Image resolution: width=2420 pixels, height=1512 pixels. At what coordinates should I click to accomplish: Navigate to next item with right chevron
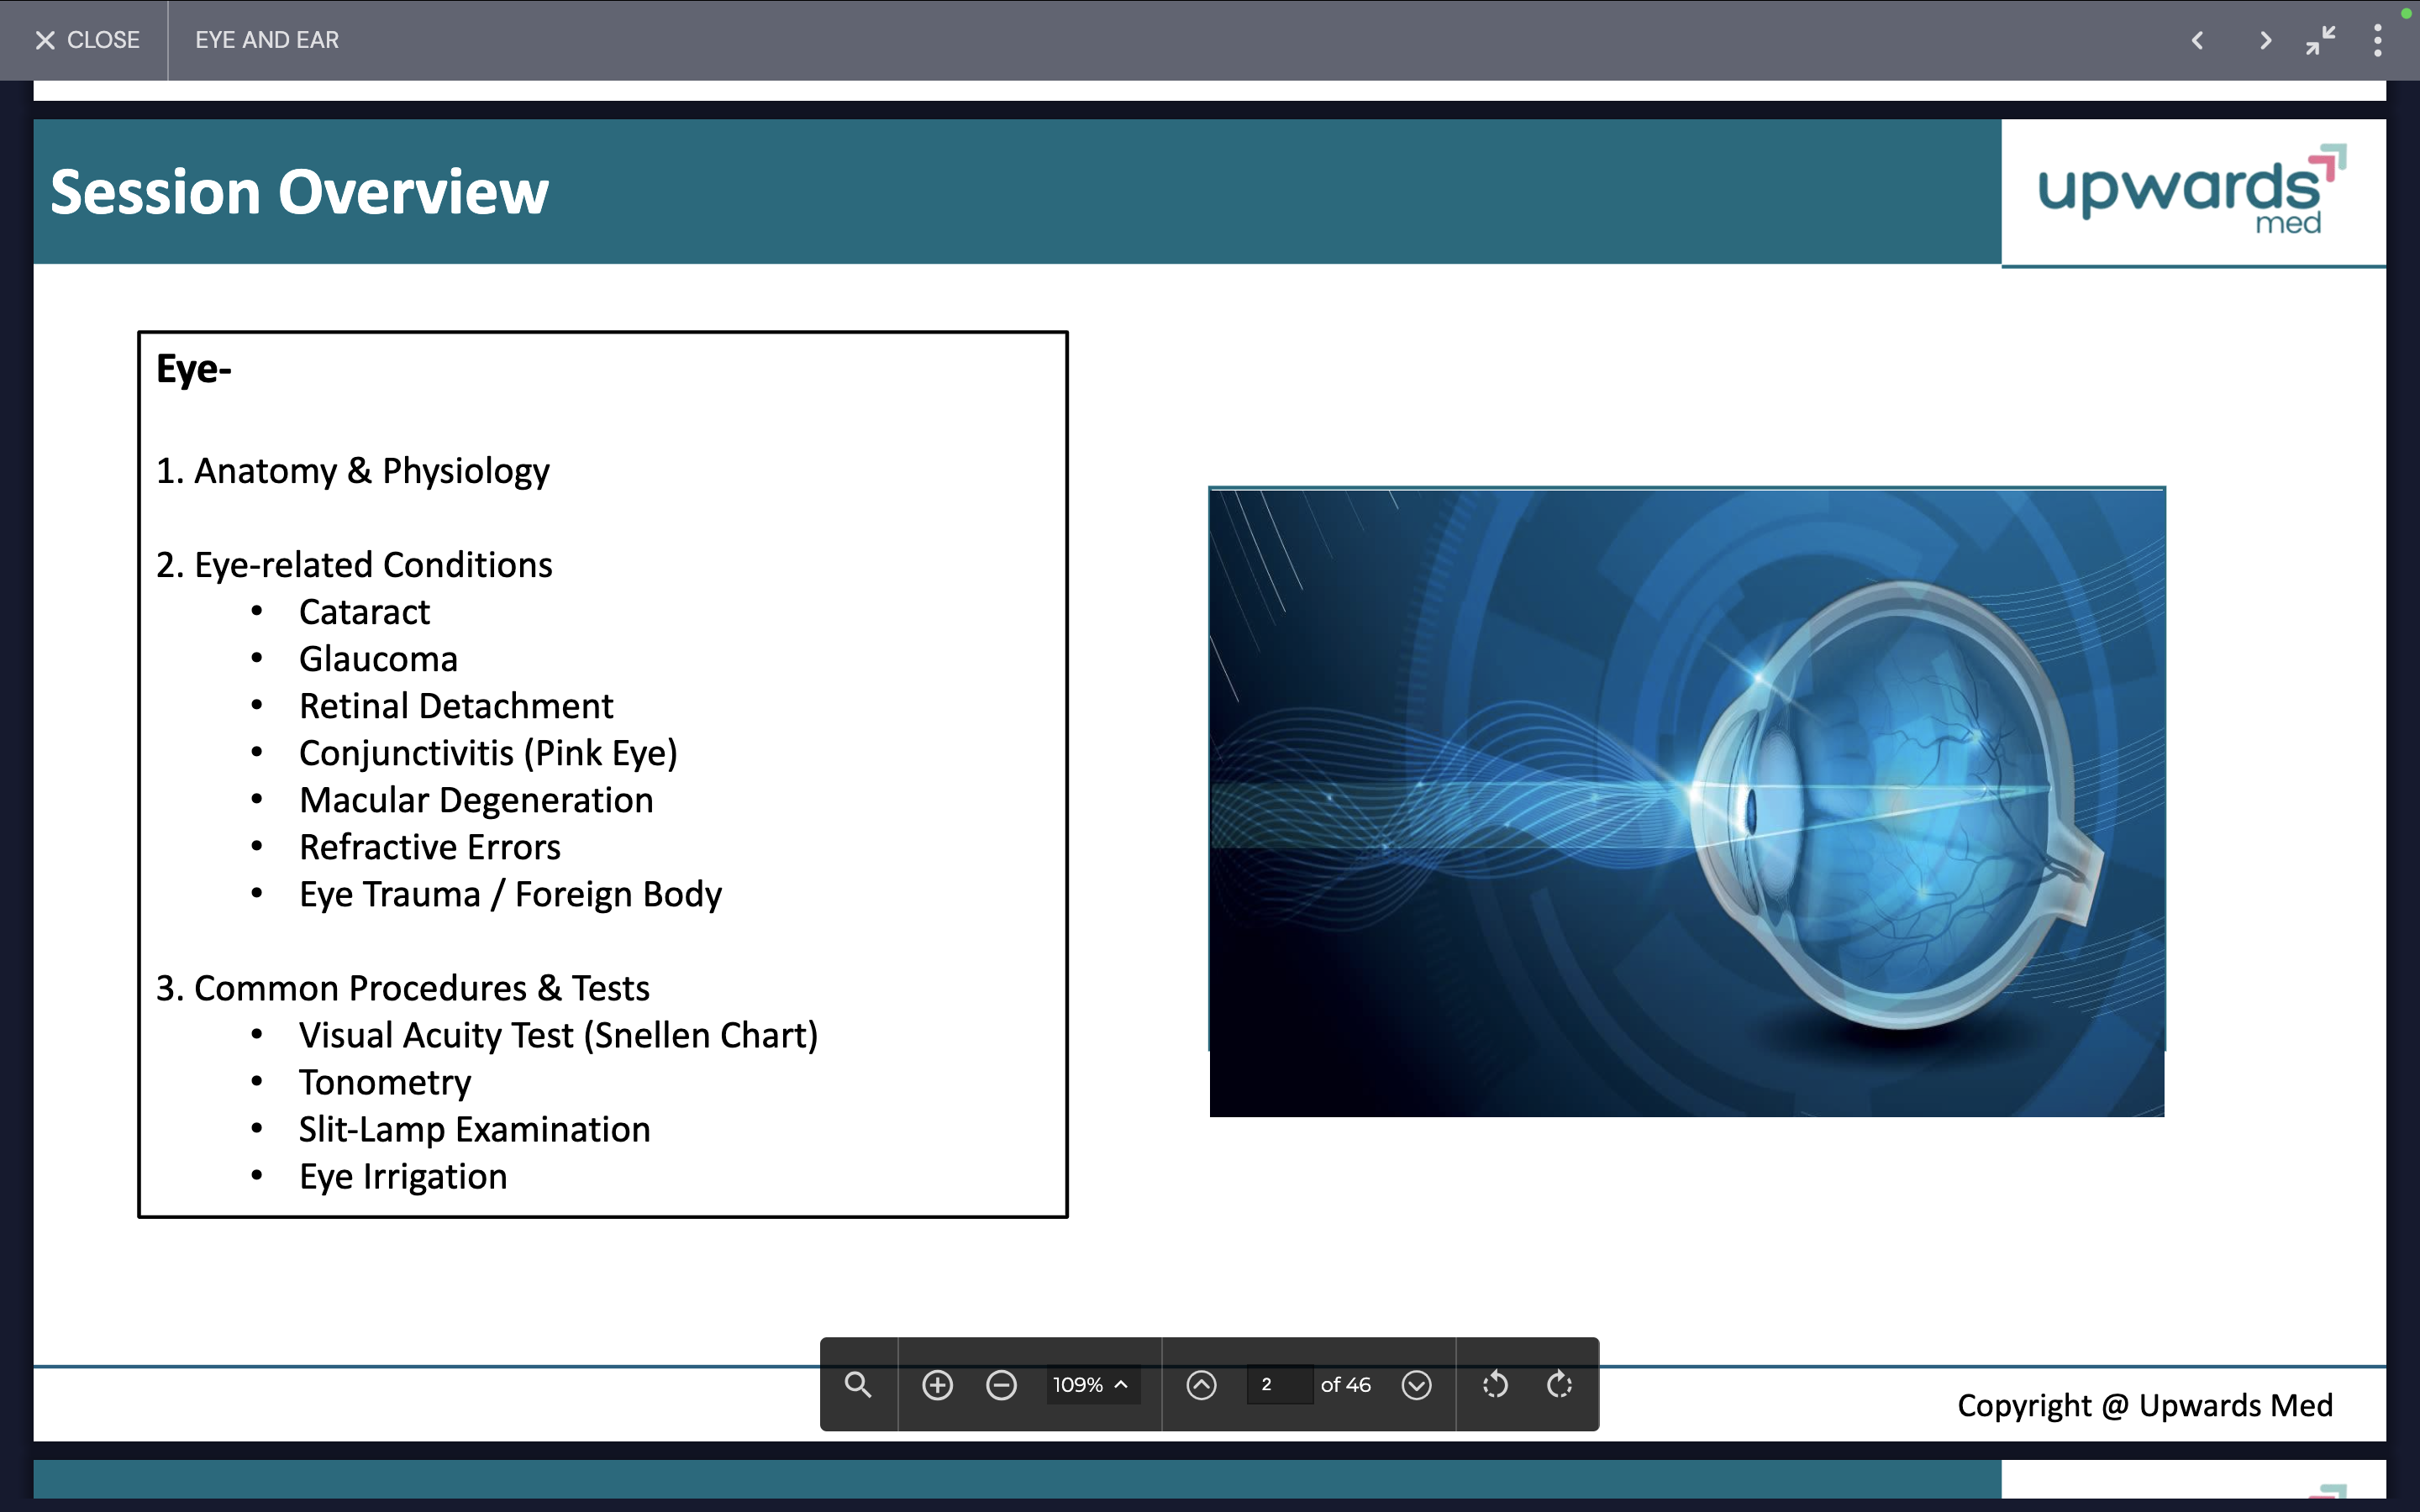point(2265,40)
